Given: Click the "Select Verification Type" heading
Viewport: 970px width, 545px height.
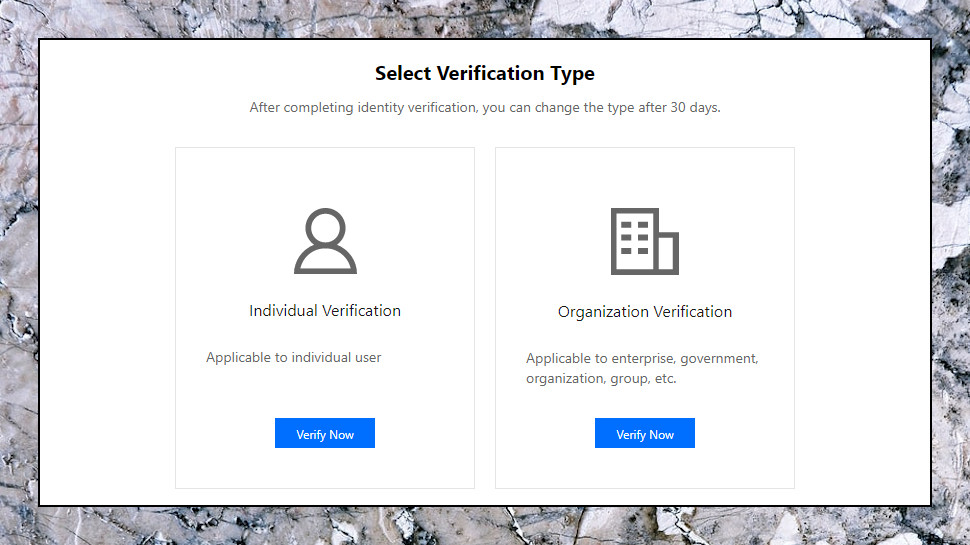Looking at the screenshot, I should (484, 73).
